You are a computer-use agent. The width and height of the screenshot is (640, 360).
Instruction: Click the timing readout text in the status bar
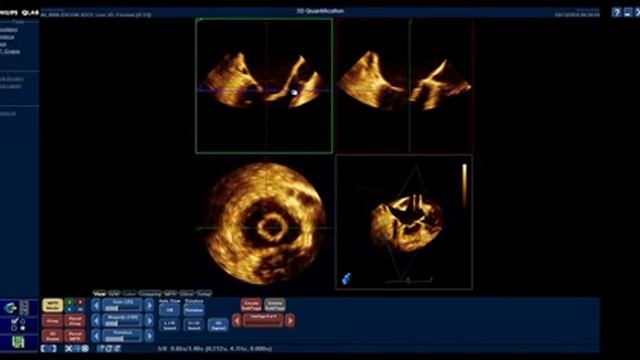215,349
